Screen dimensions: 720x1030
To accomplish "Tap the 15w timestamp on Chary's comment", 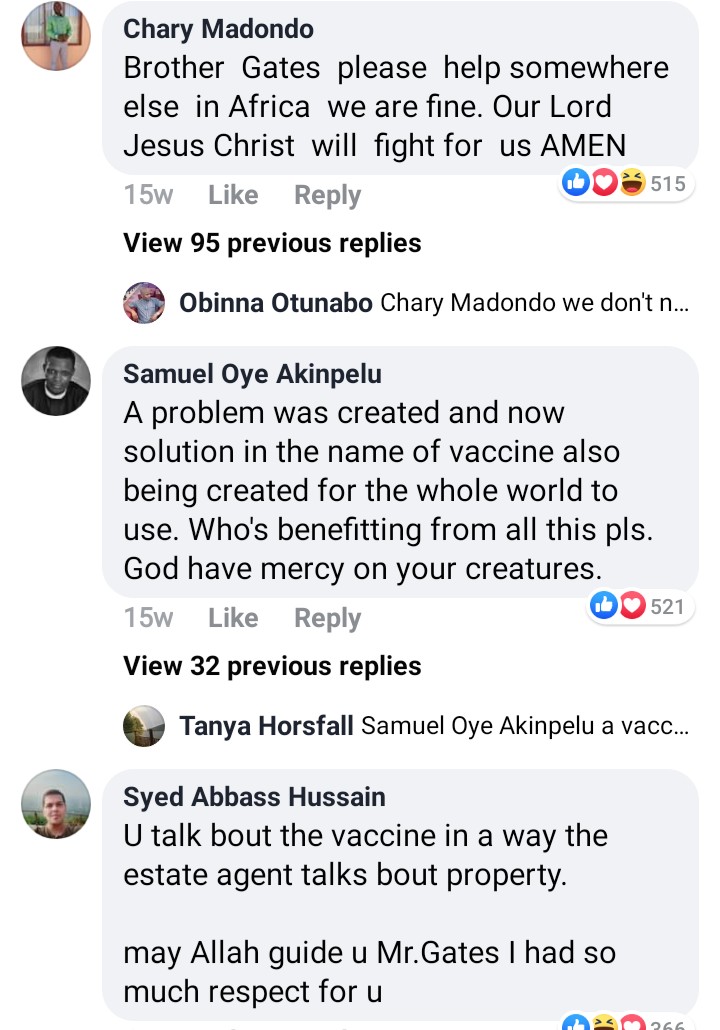I will (x=148, y=195).
